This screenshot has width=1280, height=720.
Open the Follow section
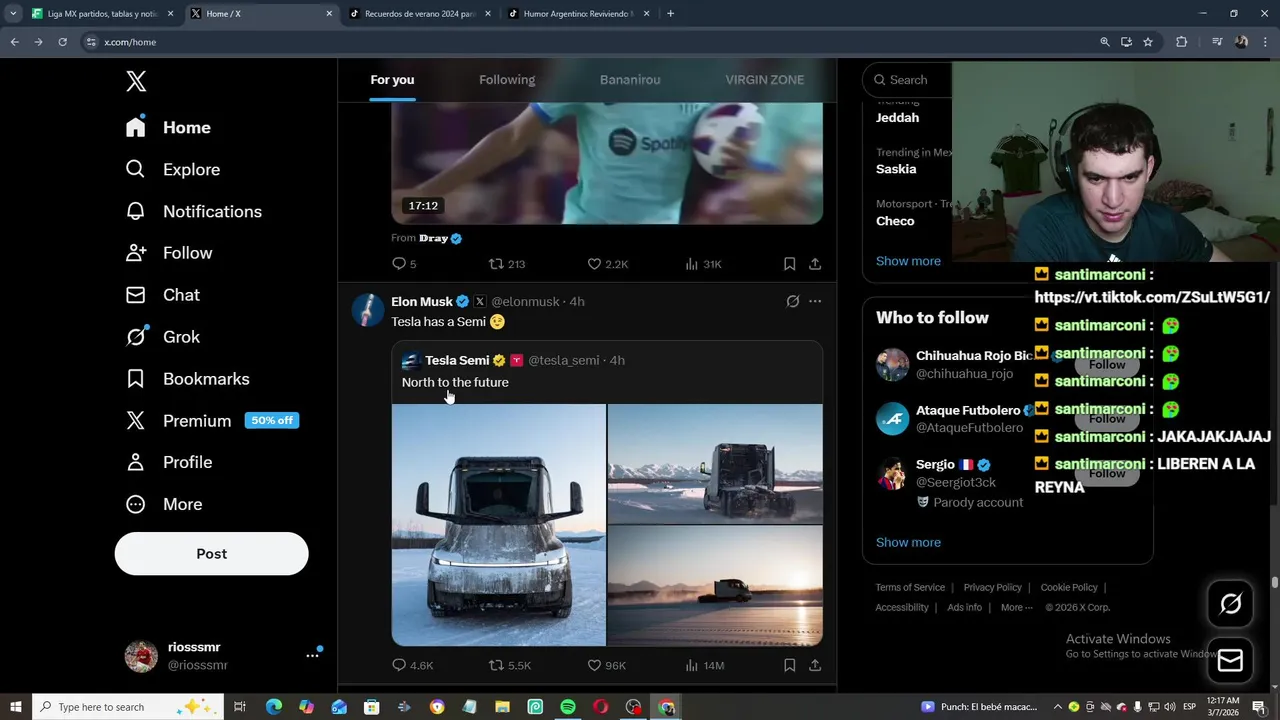168,253
